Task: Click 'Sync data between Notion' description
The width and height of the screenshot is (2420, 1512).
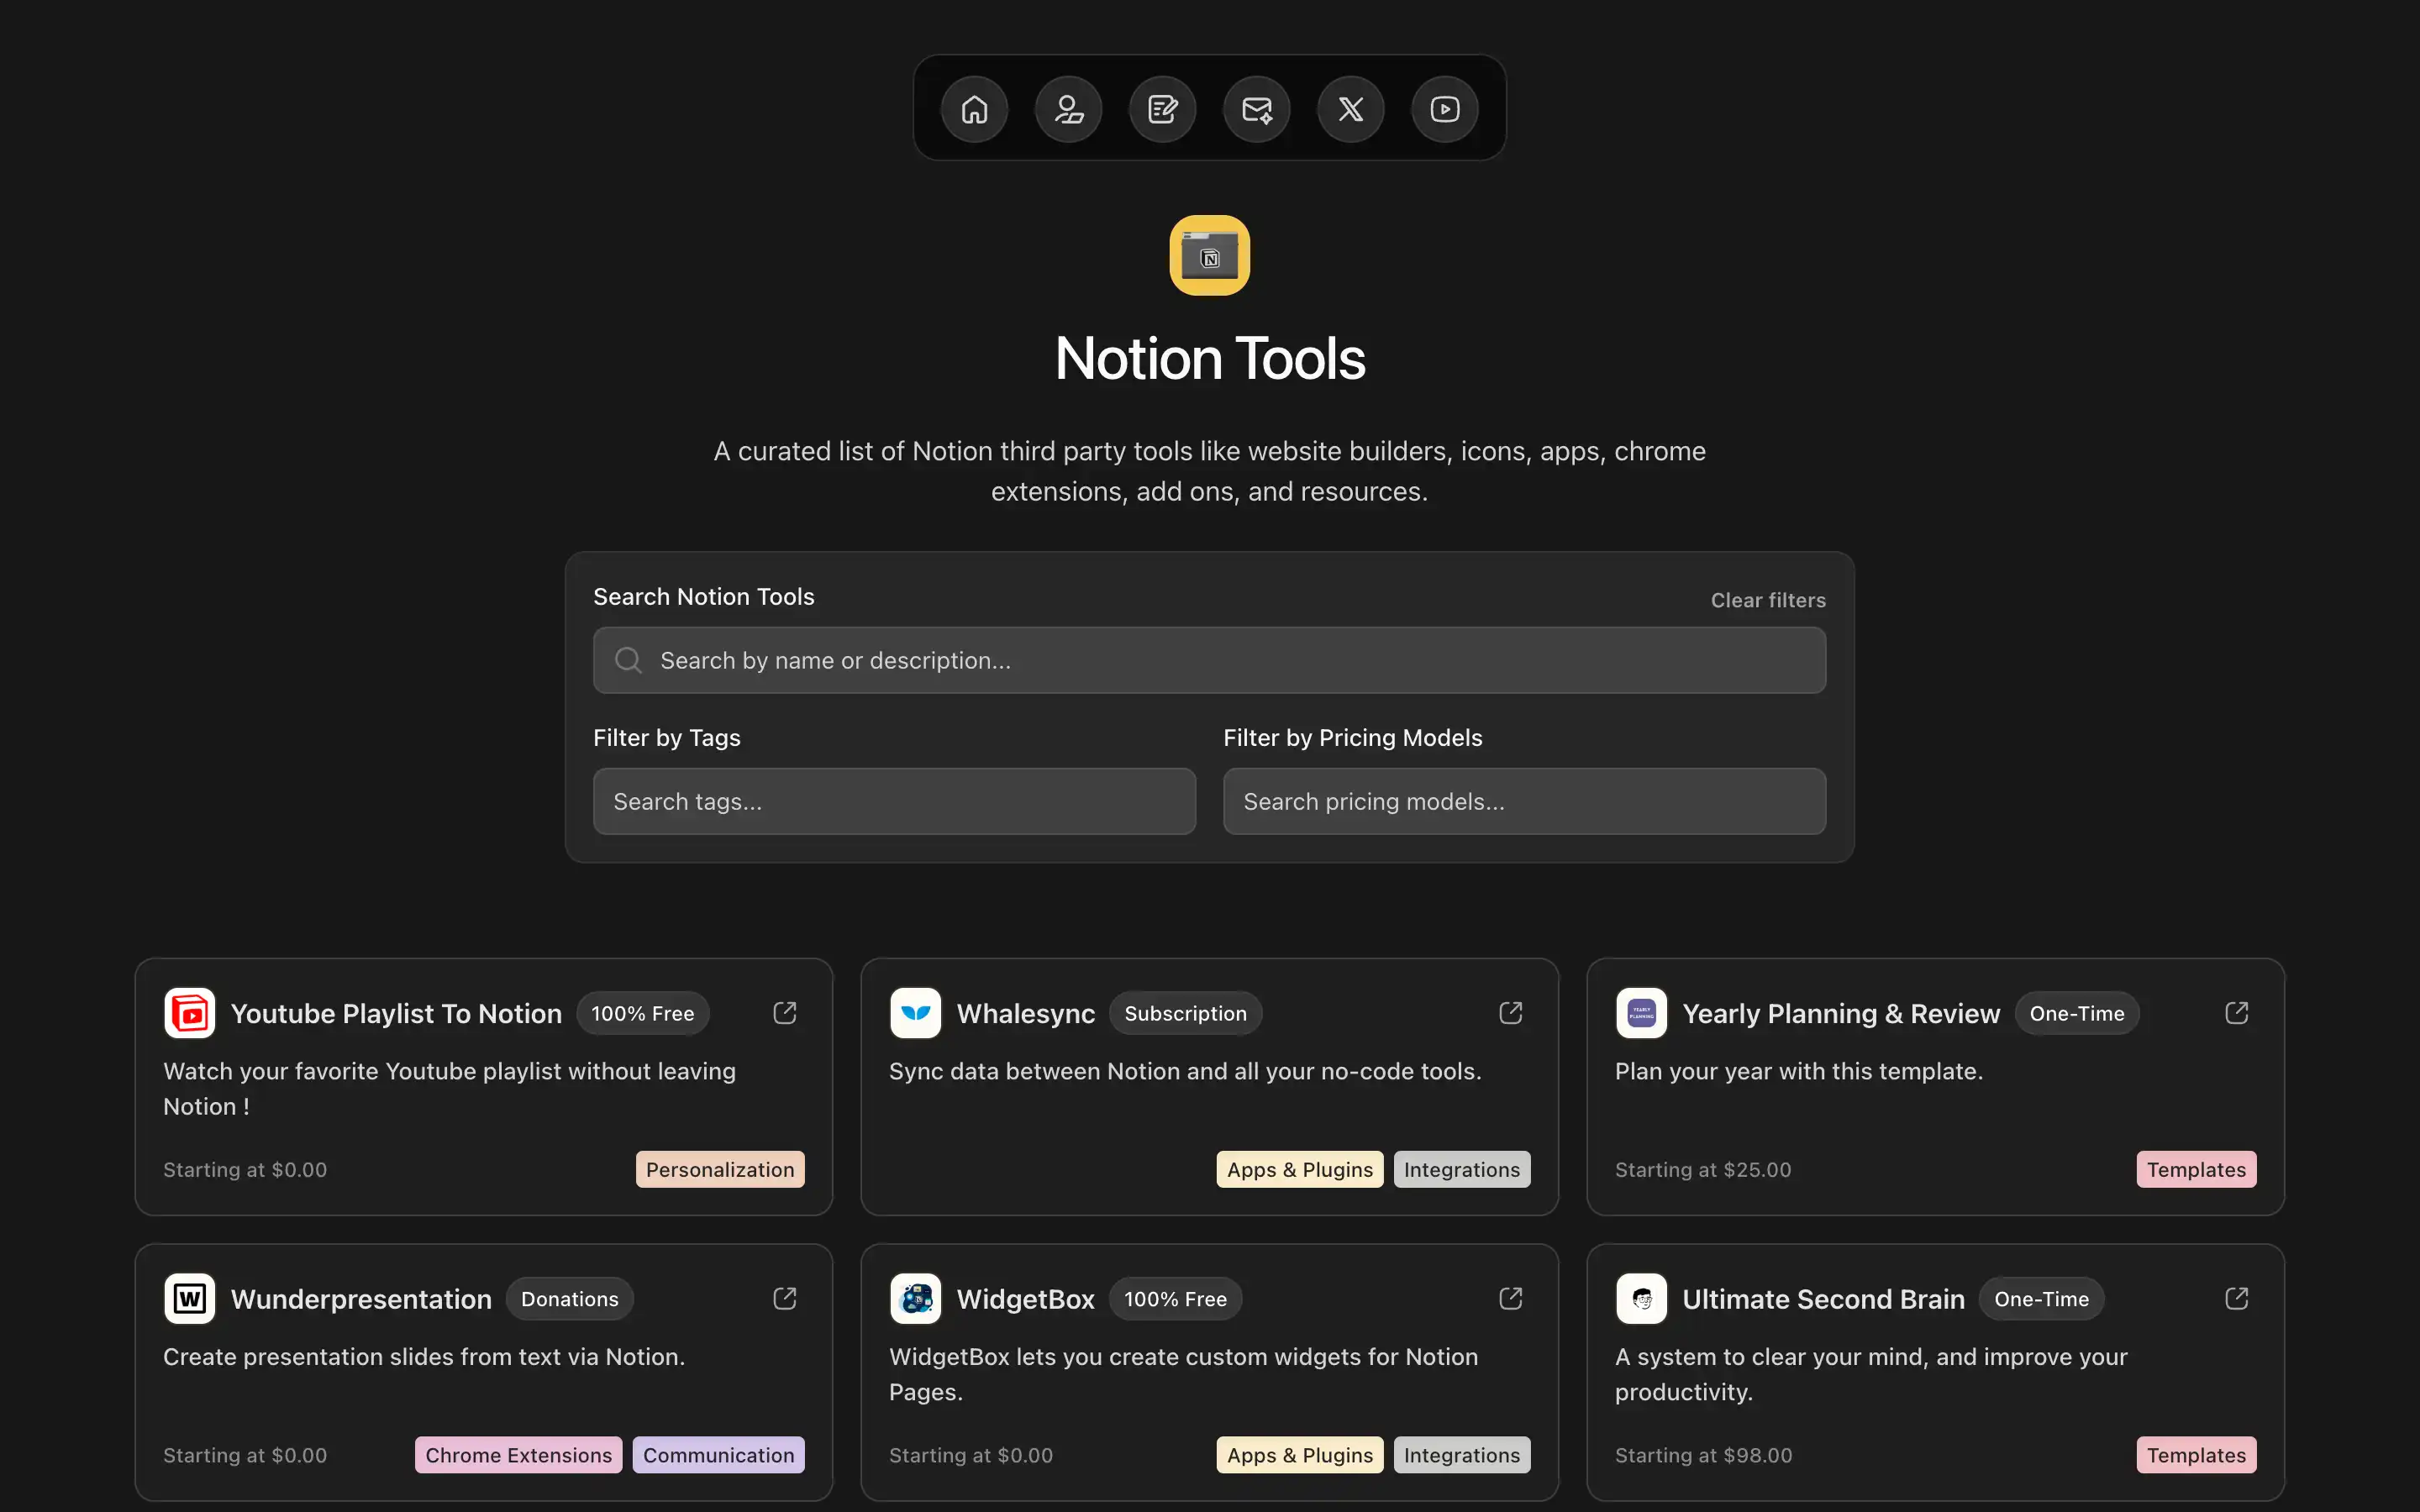Action: coord(1185,1071)
